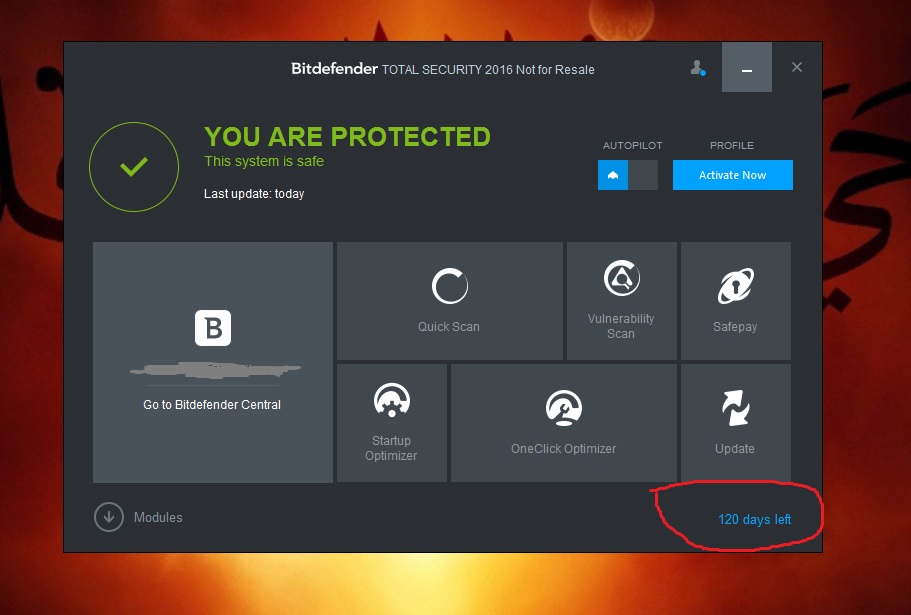Click the 120 days left link

click(755, 519)
